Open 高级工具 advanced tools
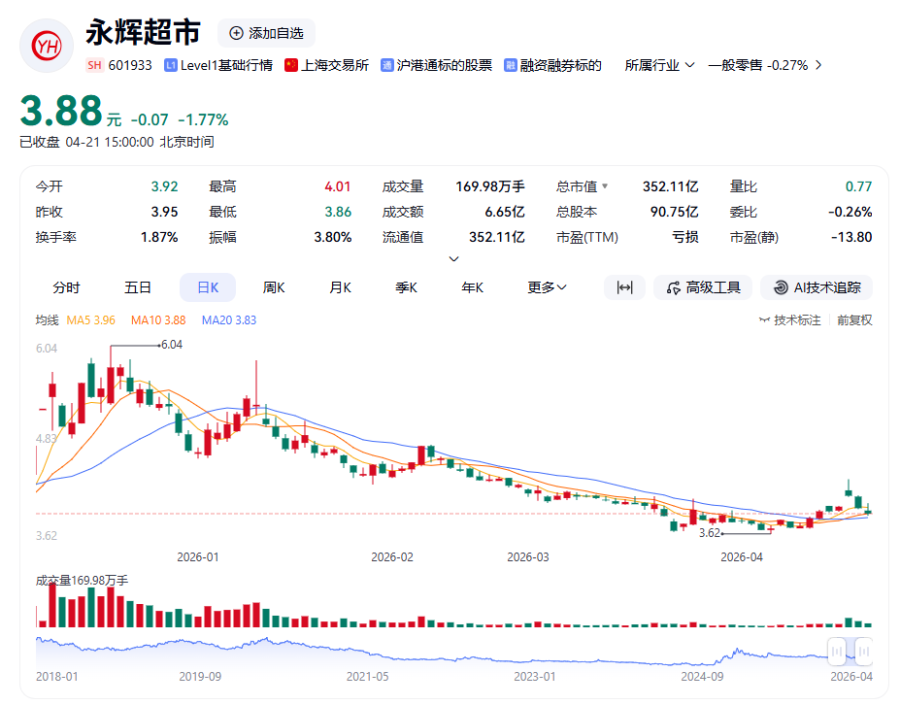 pos(702,288)
